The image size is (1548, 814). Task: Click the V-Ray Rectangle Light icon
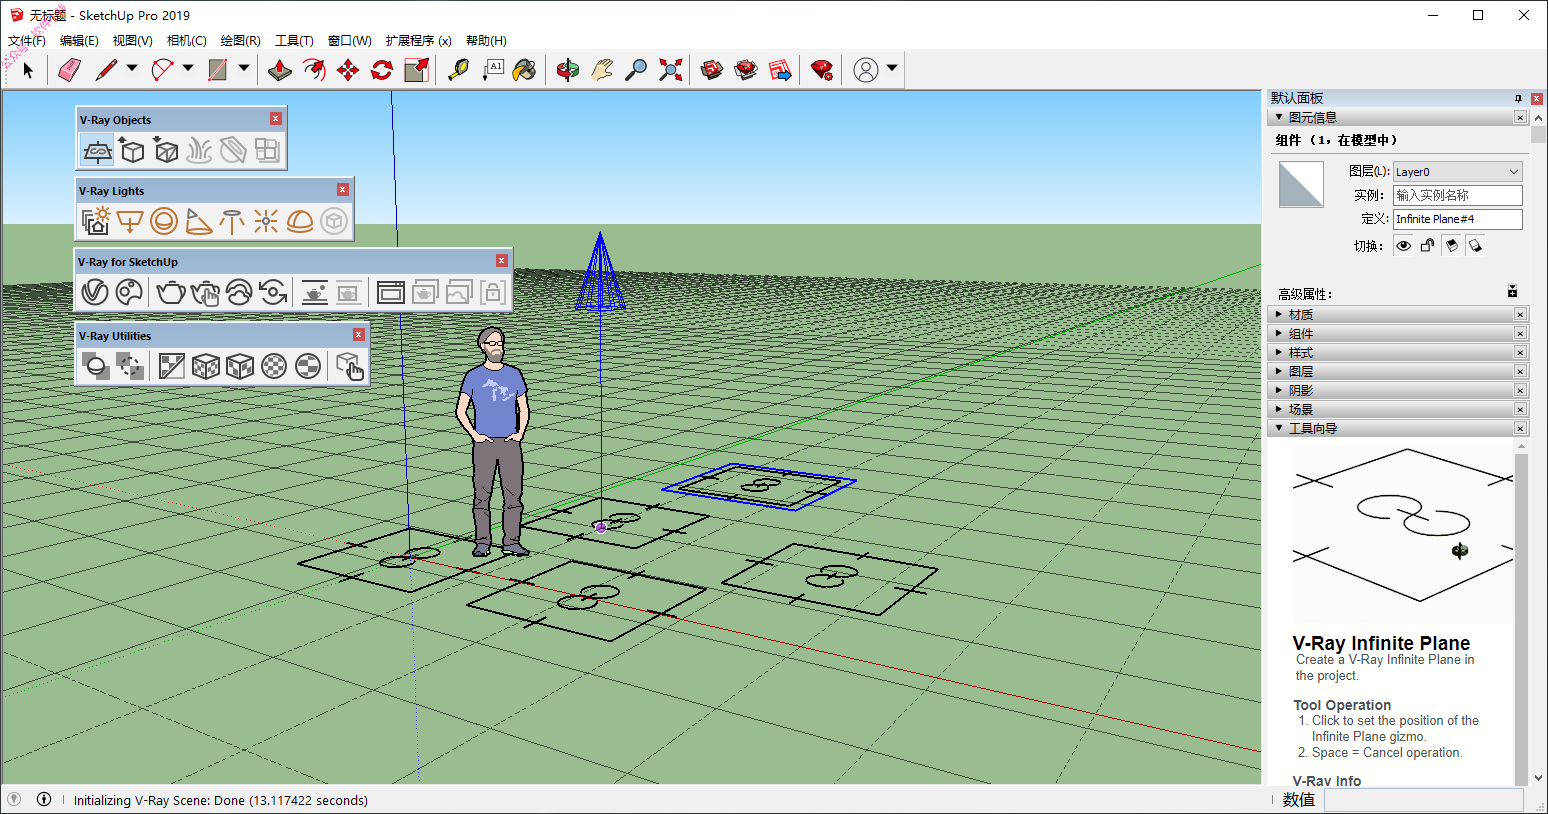(x=130, y=222)
